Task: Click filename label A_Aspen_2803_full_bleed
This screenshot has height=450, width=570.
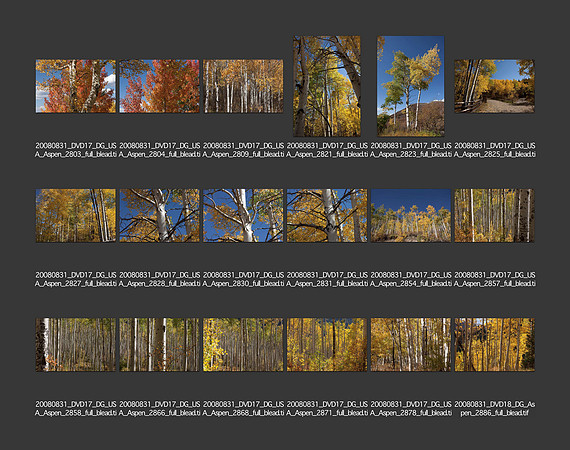Action: 76,154
